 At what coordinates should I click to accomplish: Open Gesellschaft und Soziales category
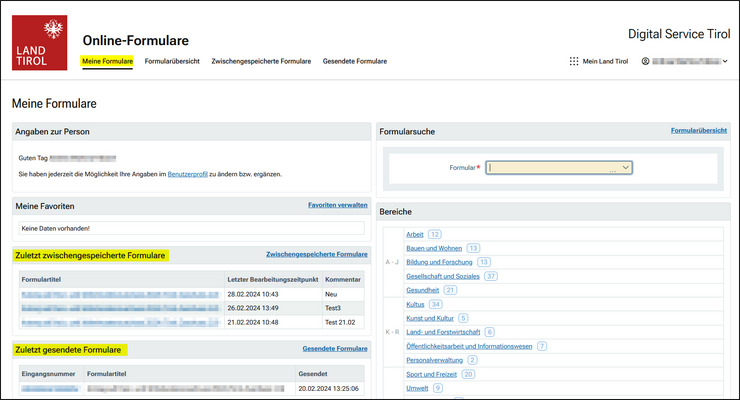[442, 276]
